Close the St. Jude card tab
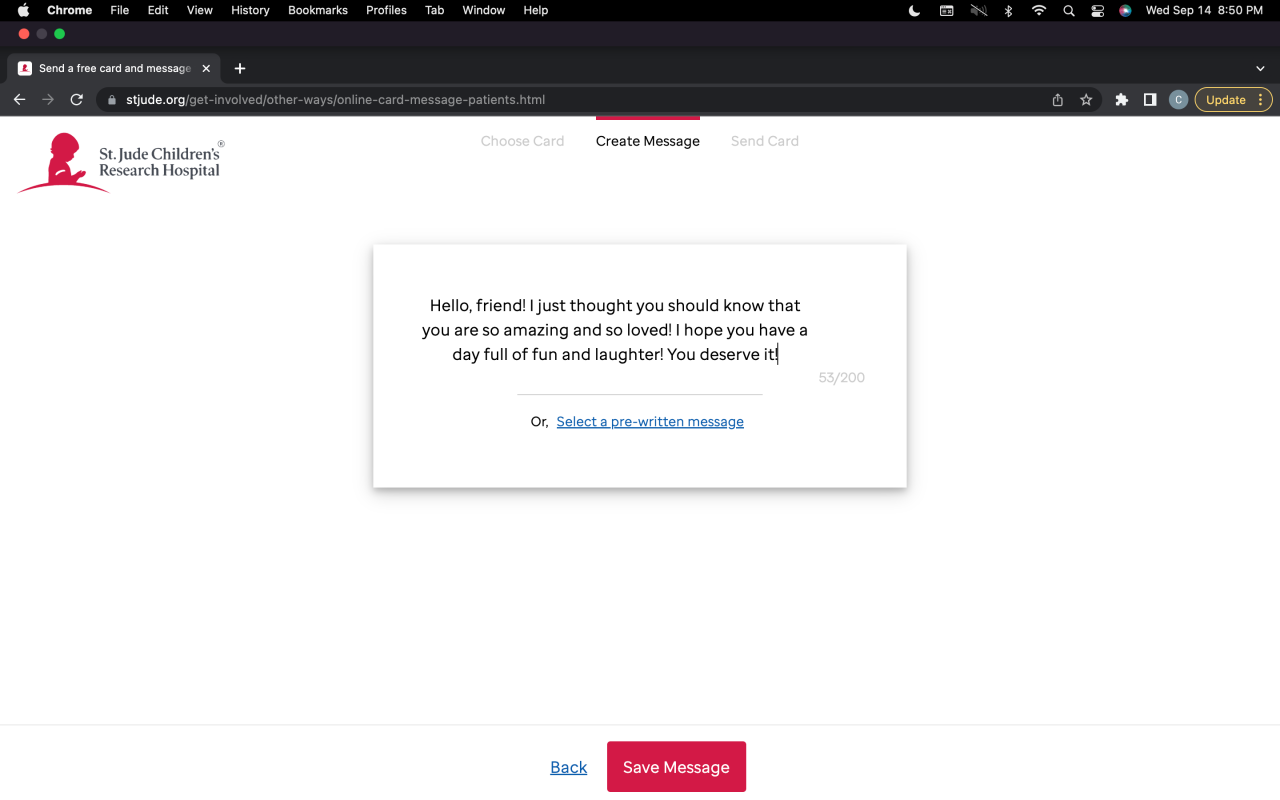 206,68
